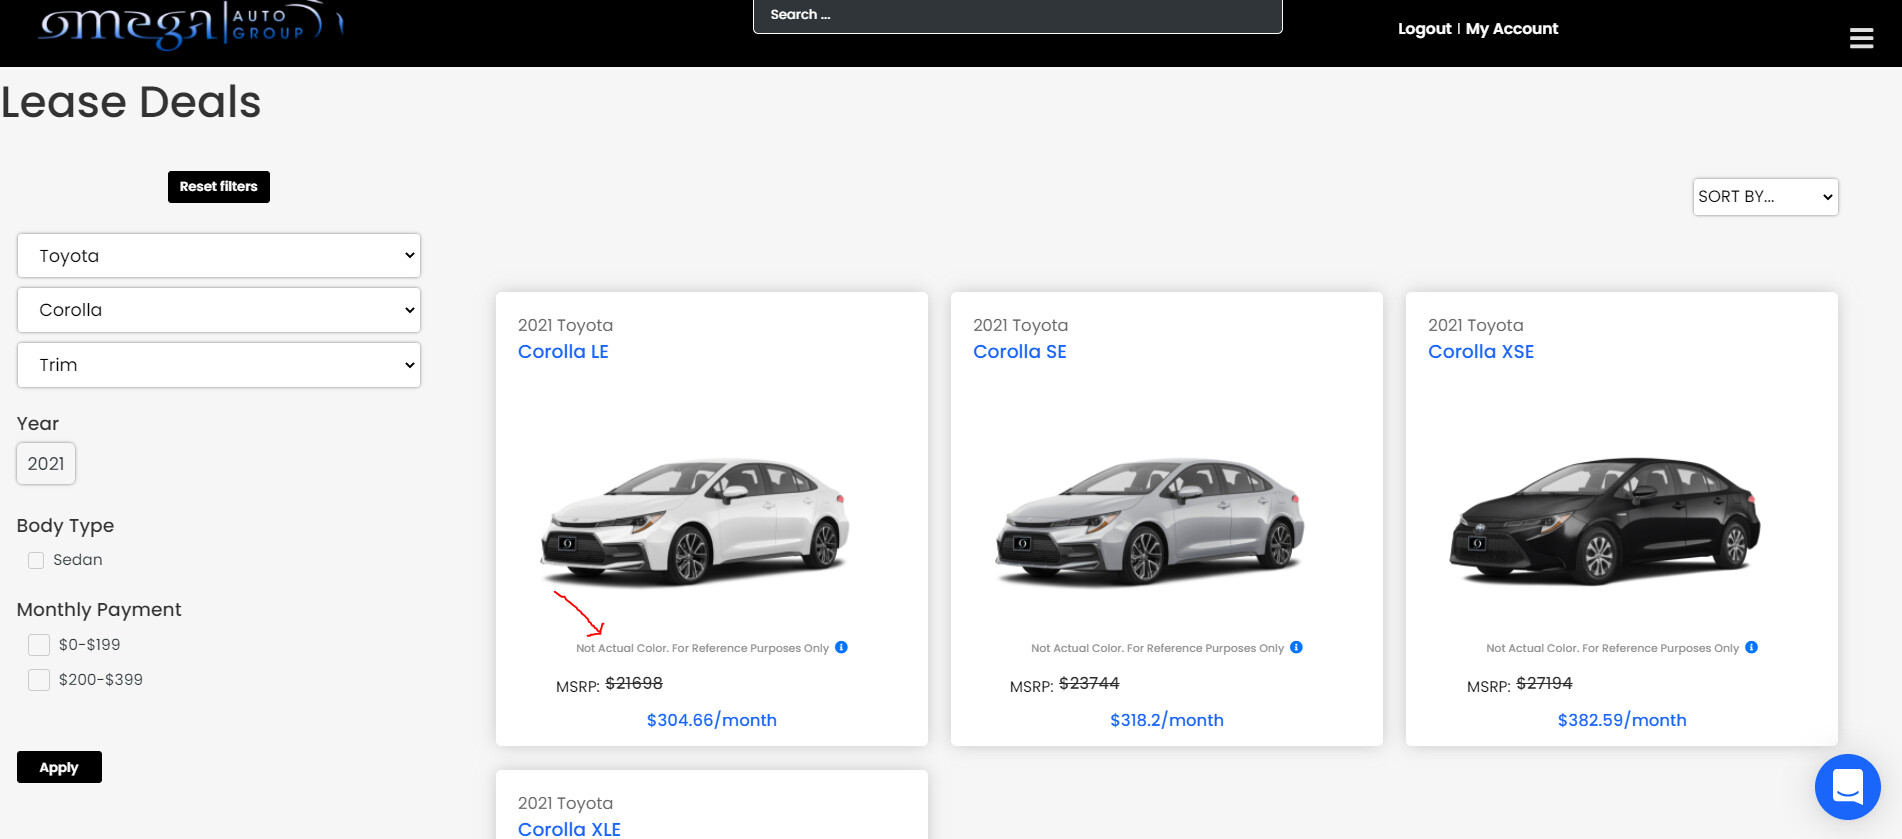Click the Reset filters button

click(219, 187)
